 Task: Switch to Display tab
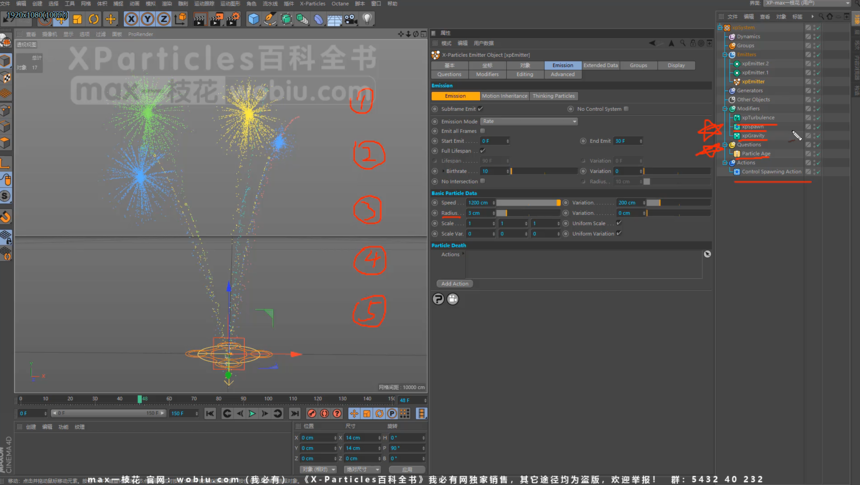point(676,65)
